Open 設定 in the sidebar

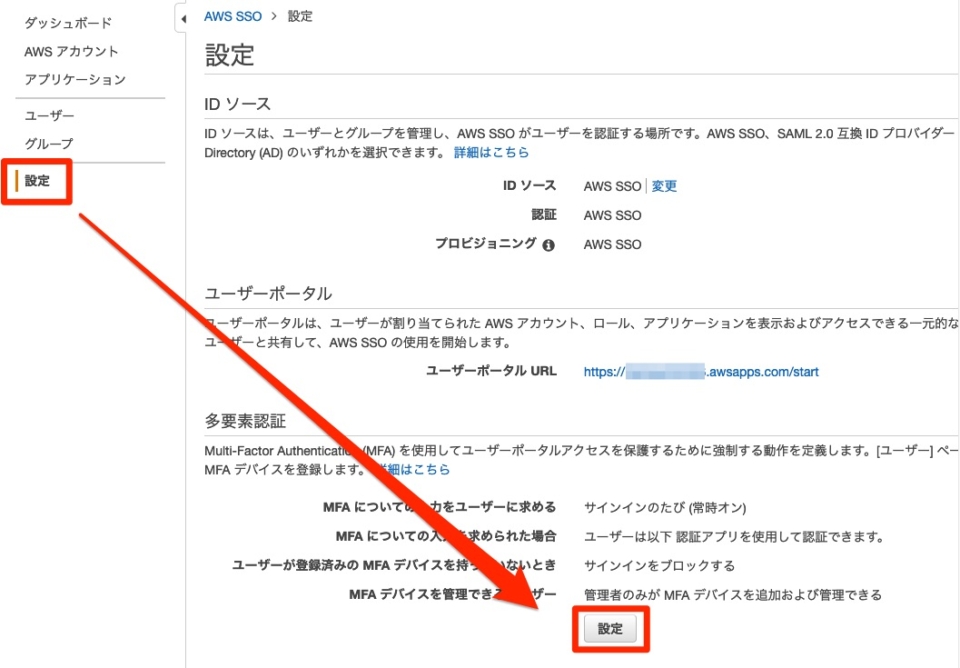pos(37,181)
